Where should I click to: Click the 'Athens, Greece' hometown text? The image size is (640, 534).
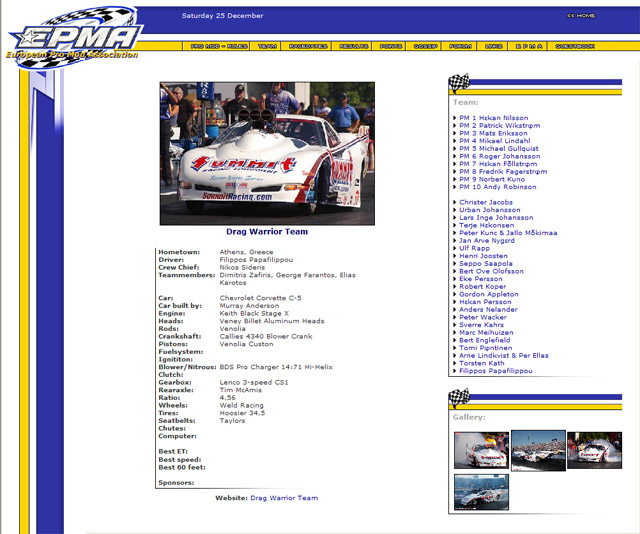tap(246, 252)
